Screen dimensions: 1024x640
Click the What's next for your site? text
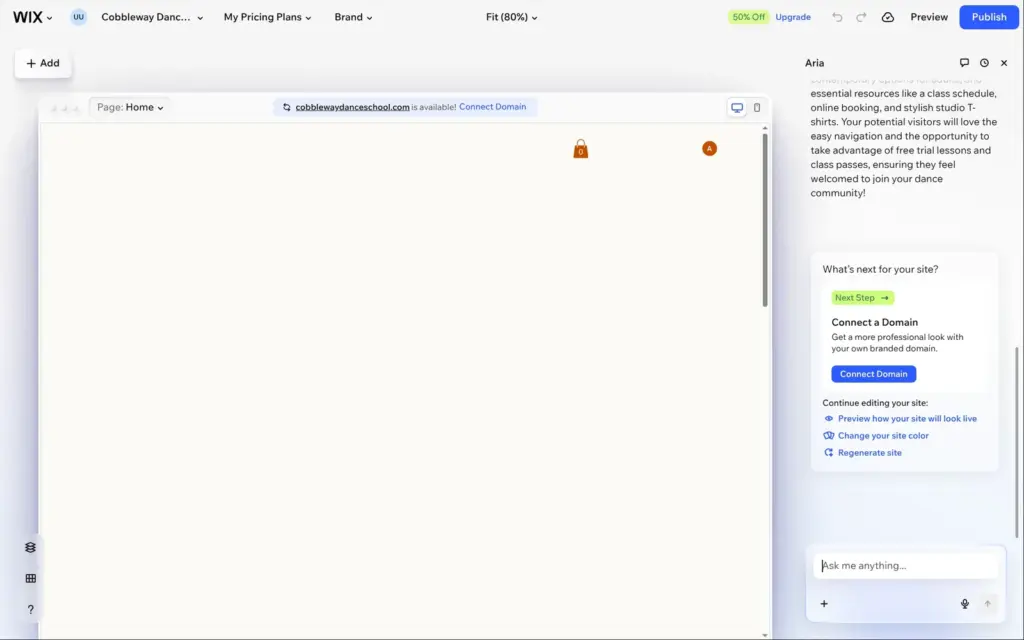tap(880, 269)
